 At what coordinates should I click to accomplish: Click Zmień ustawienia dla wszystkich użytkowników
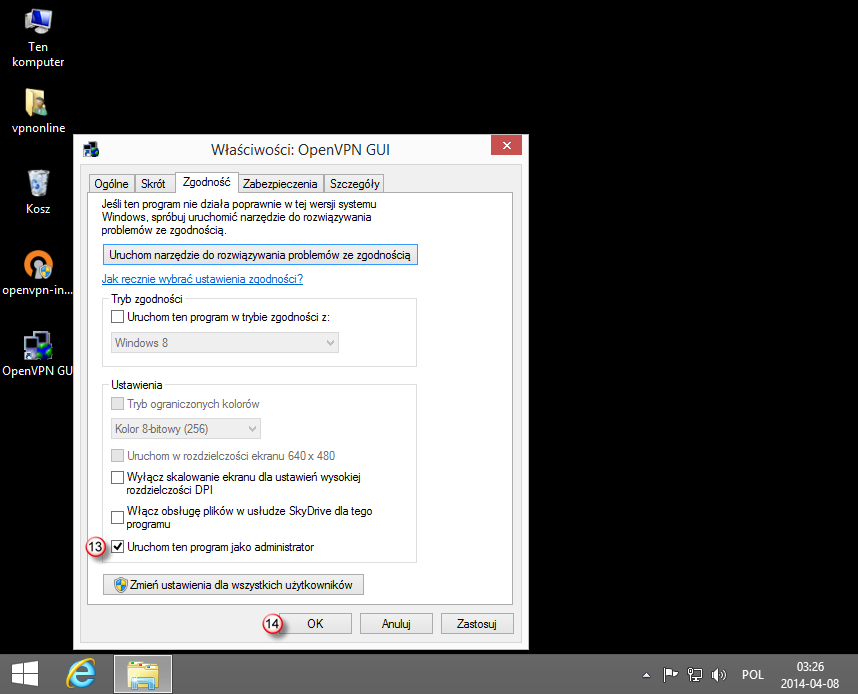233,585
